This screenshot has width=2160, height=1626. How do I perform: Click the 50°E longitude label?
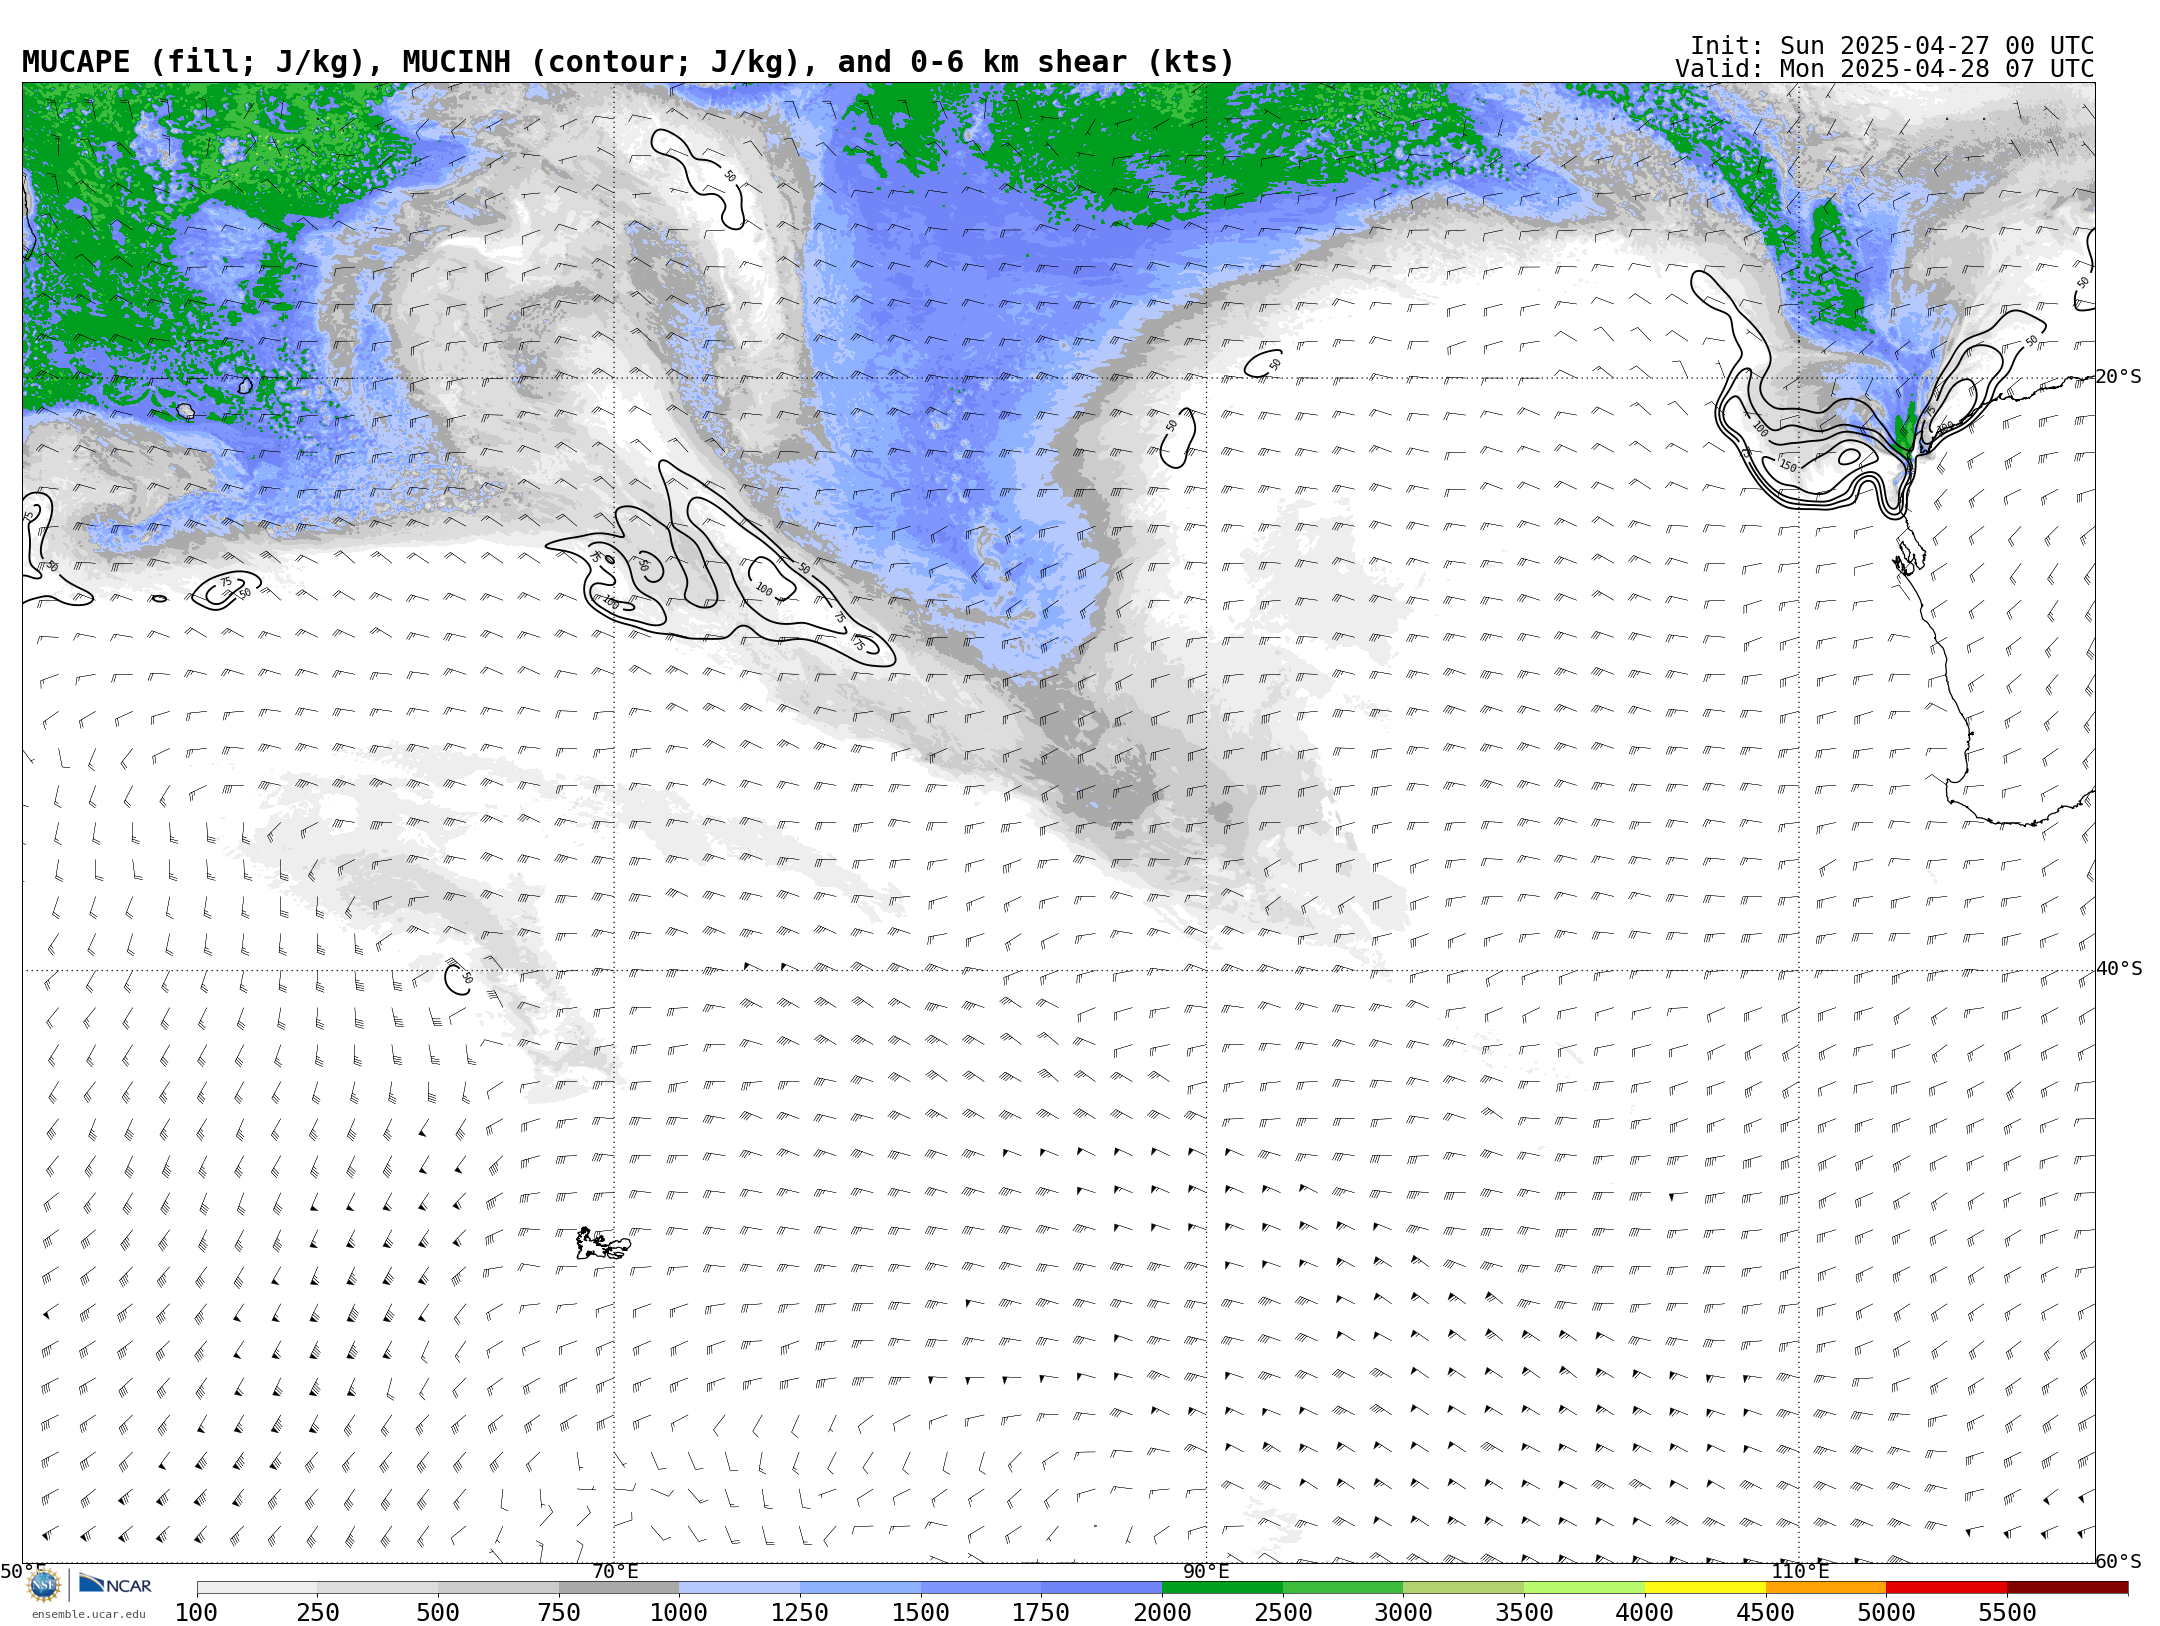pyautogui.click(x=23, y=1572)
